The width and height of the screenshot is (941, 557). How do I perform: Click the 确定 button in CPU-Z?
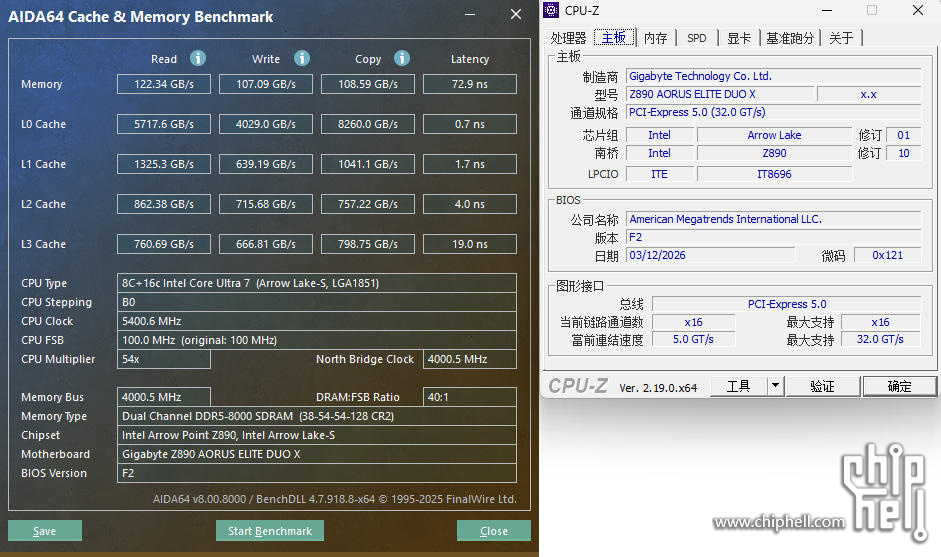(x=899, y=387)
